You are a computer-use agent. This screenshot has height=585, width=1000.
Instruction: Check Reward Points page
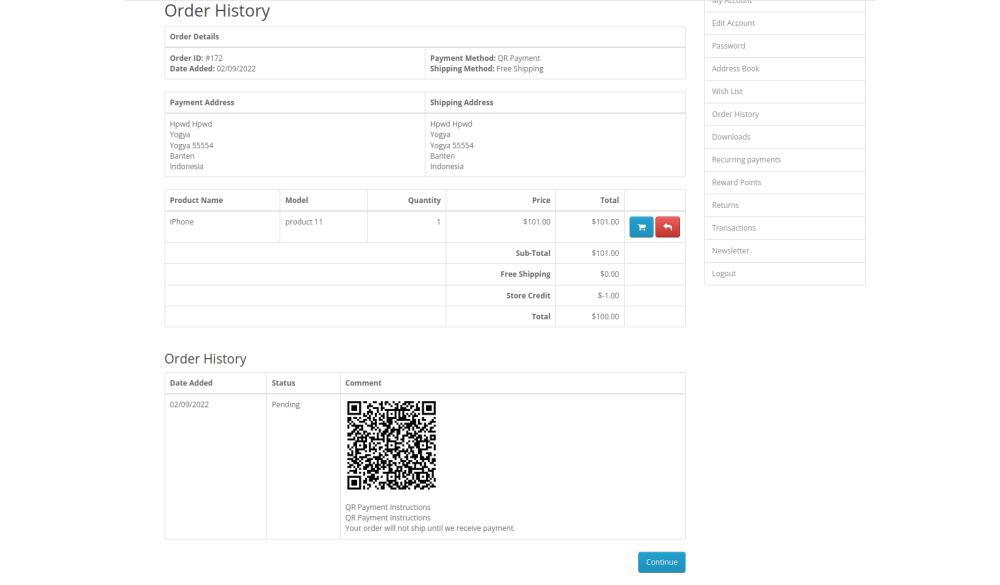click(x=736, y=182)
